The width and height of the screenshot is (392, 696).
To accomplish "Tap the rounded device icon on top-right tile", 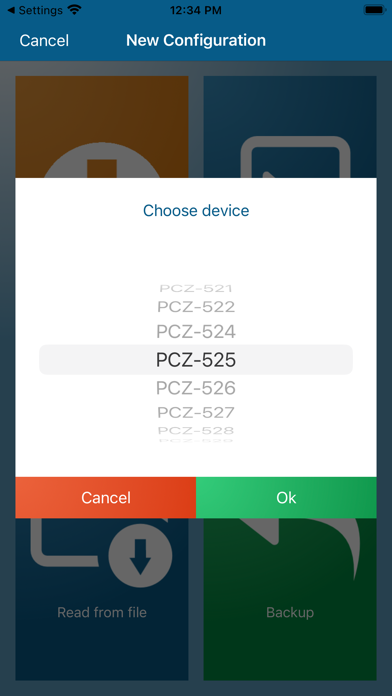I will click(x=295, y=157).
